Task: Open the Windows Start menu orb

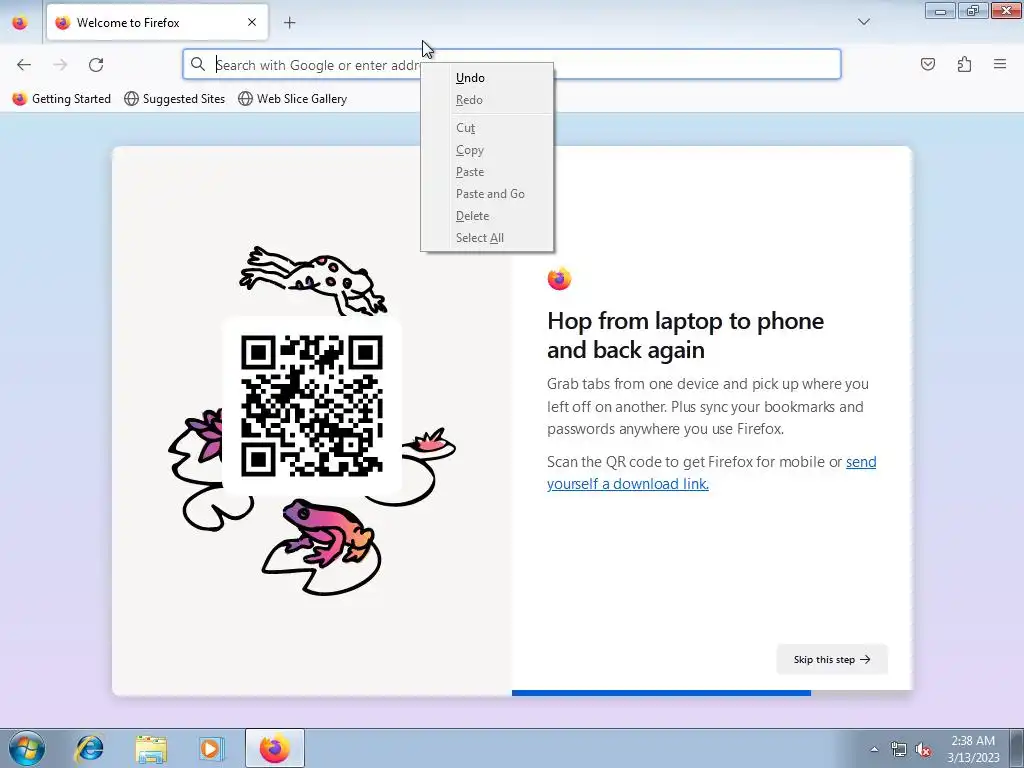Action: (x=27, y=748)
